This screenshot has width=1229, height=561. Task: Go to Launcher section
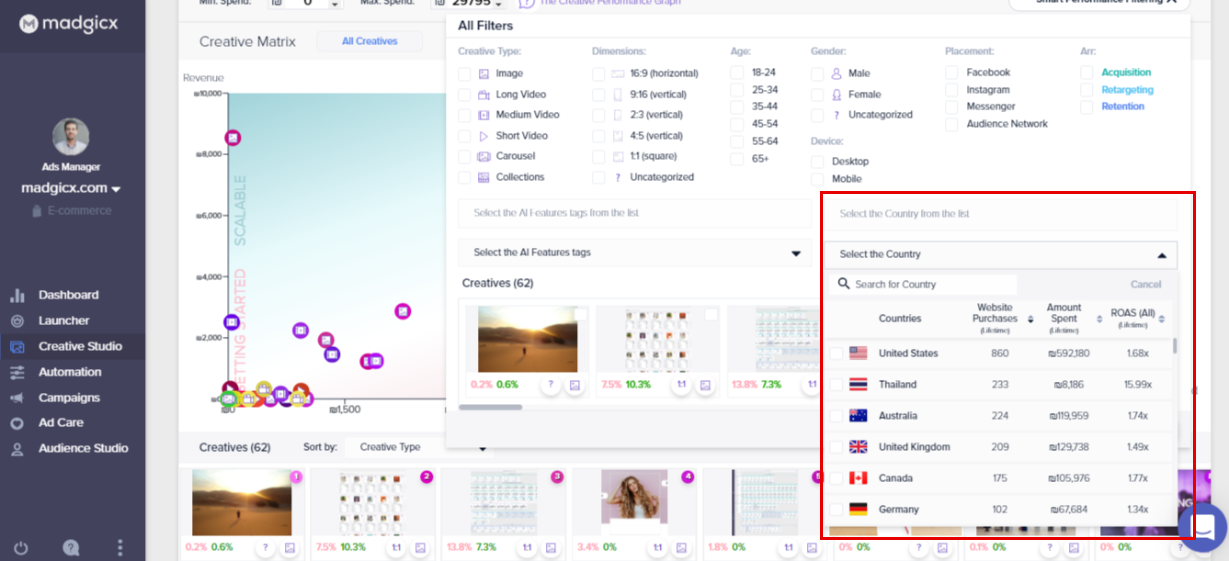click(64, 321)
